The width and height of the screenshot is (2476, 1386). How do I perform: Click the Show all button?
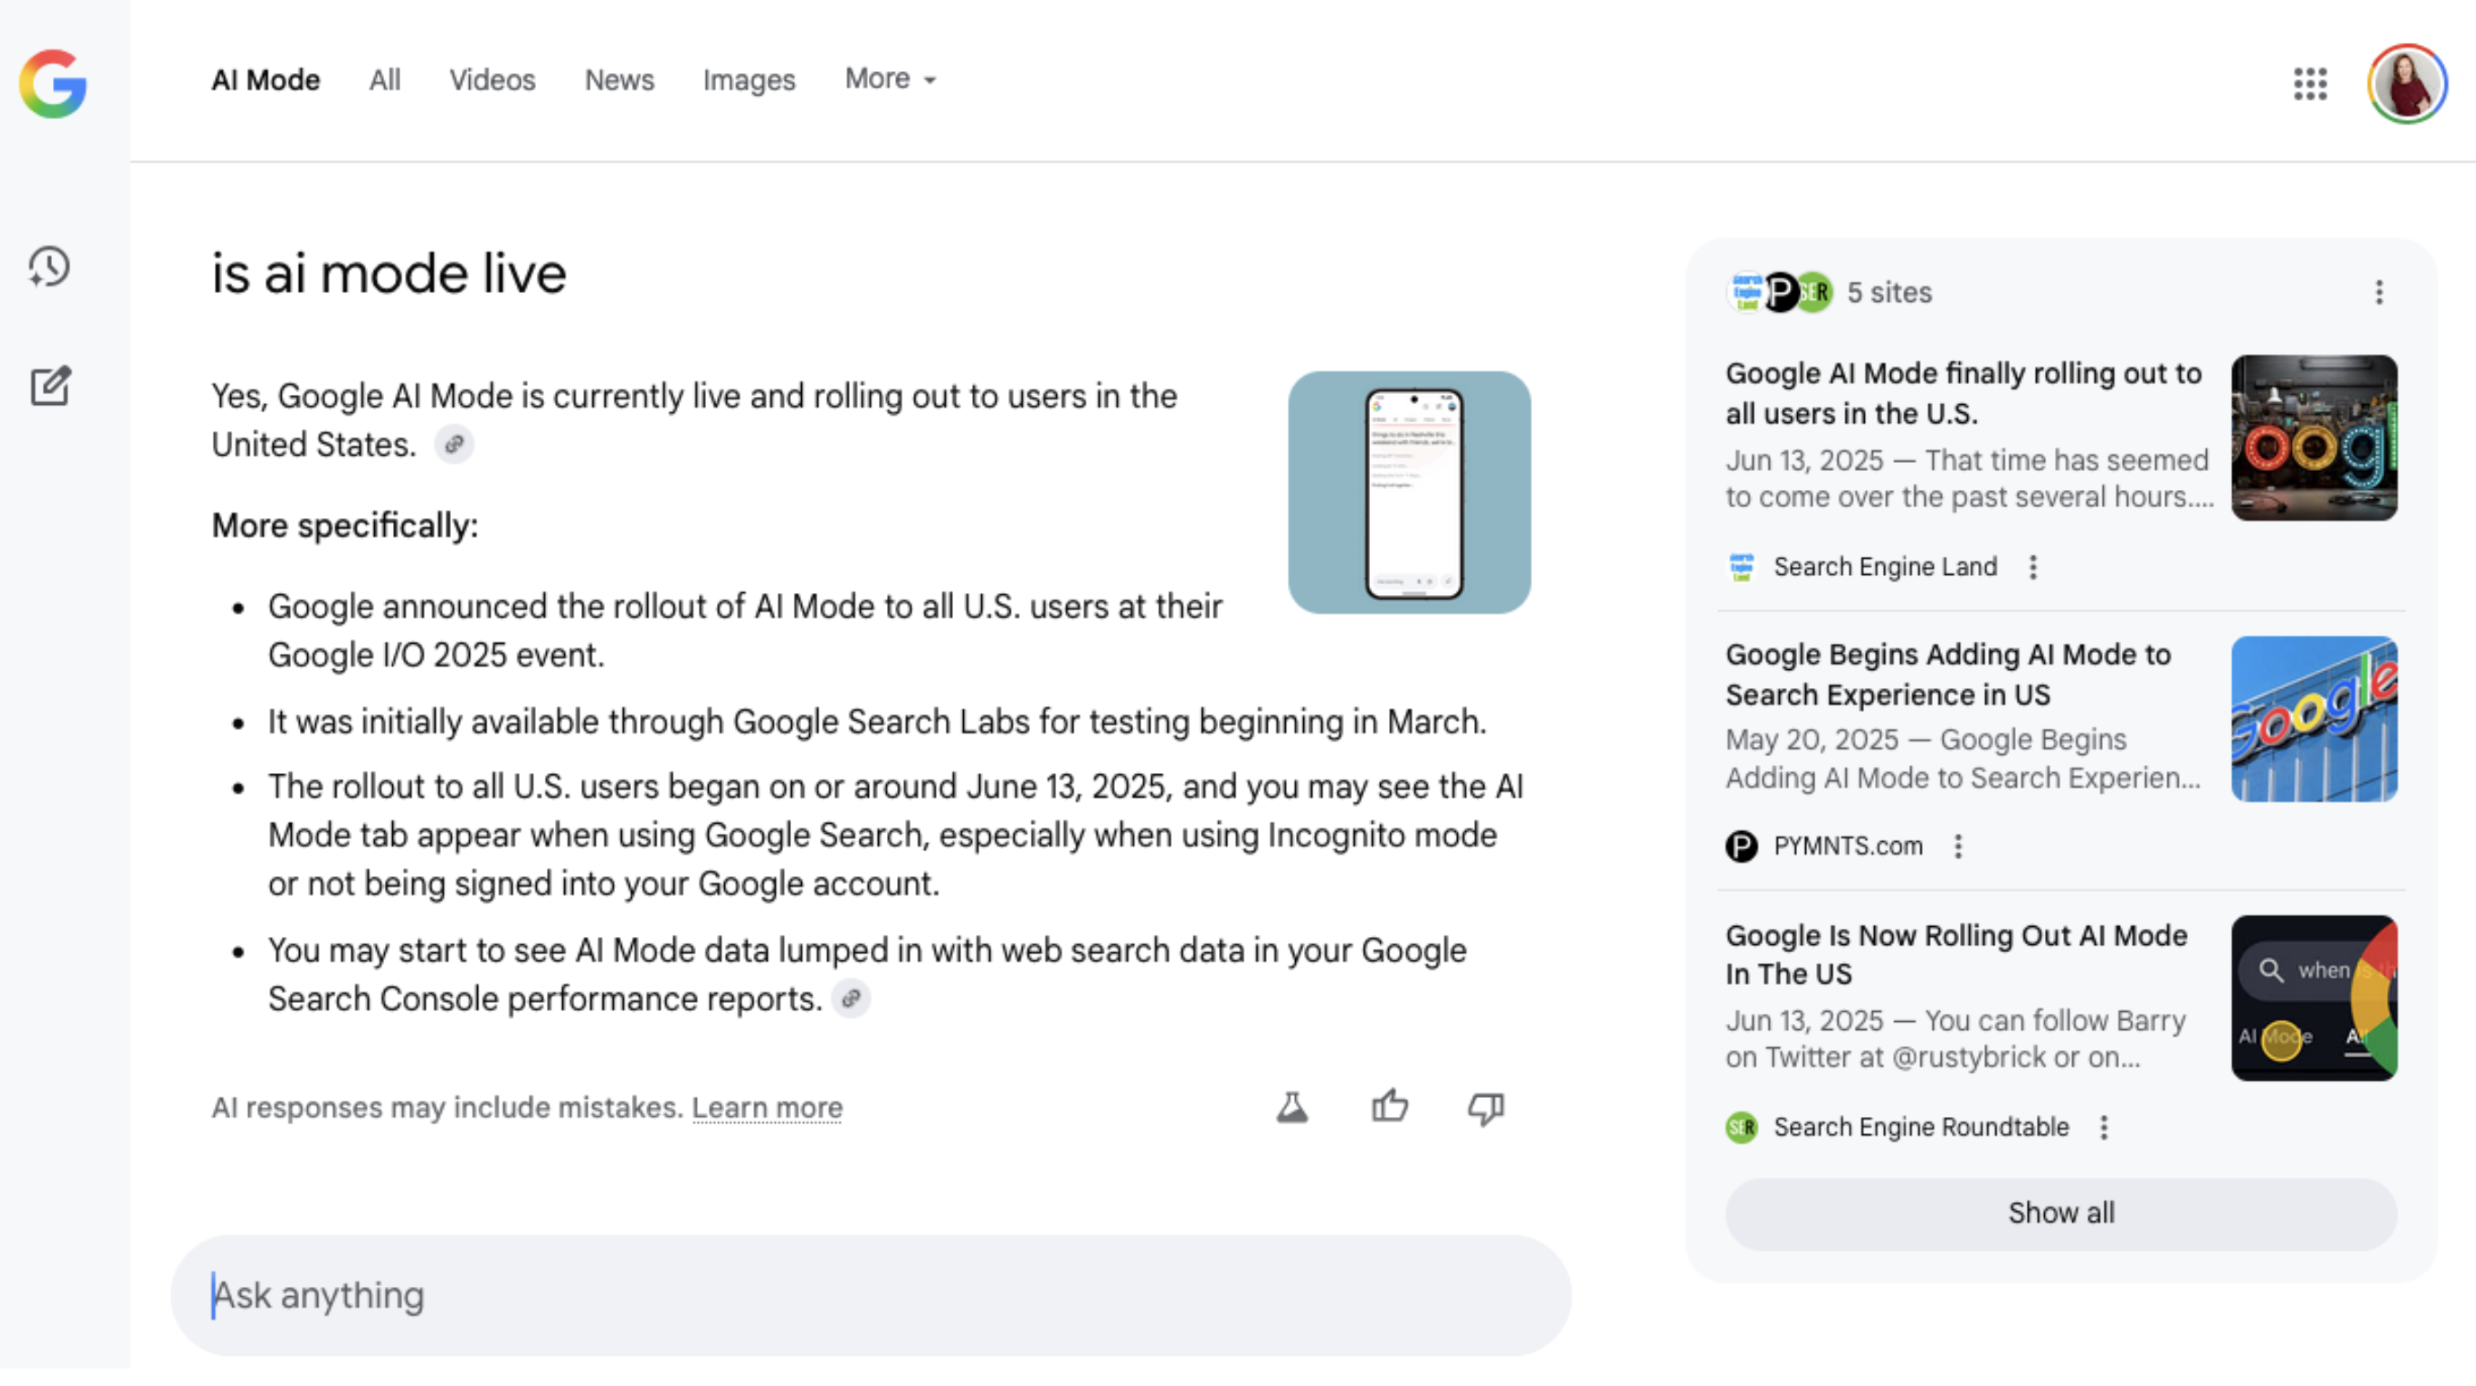(2061, 1213)
